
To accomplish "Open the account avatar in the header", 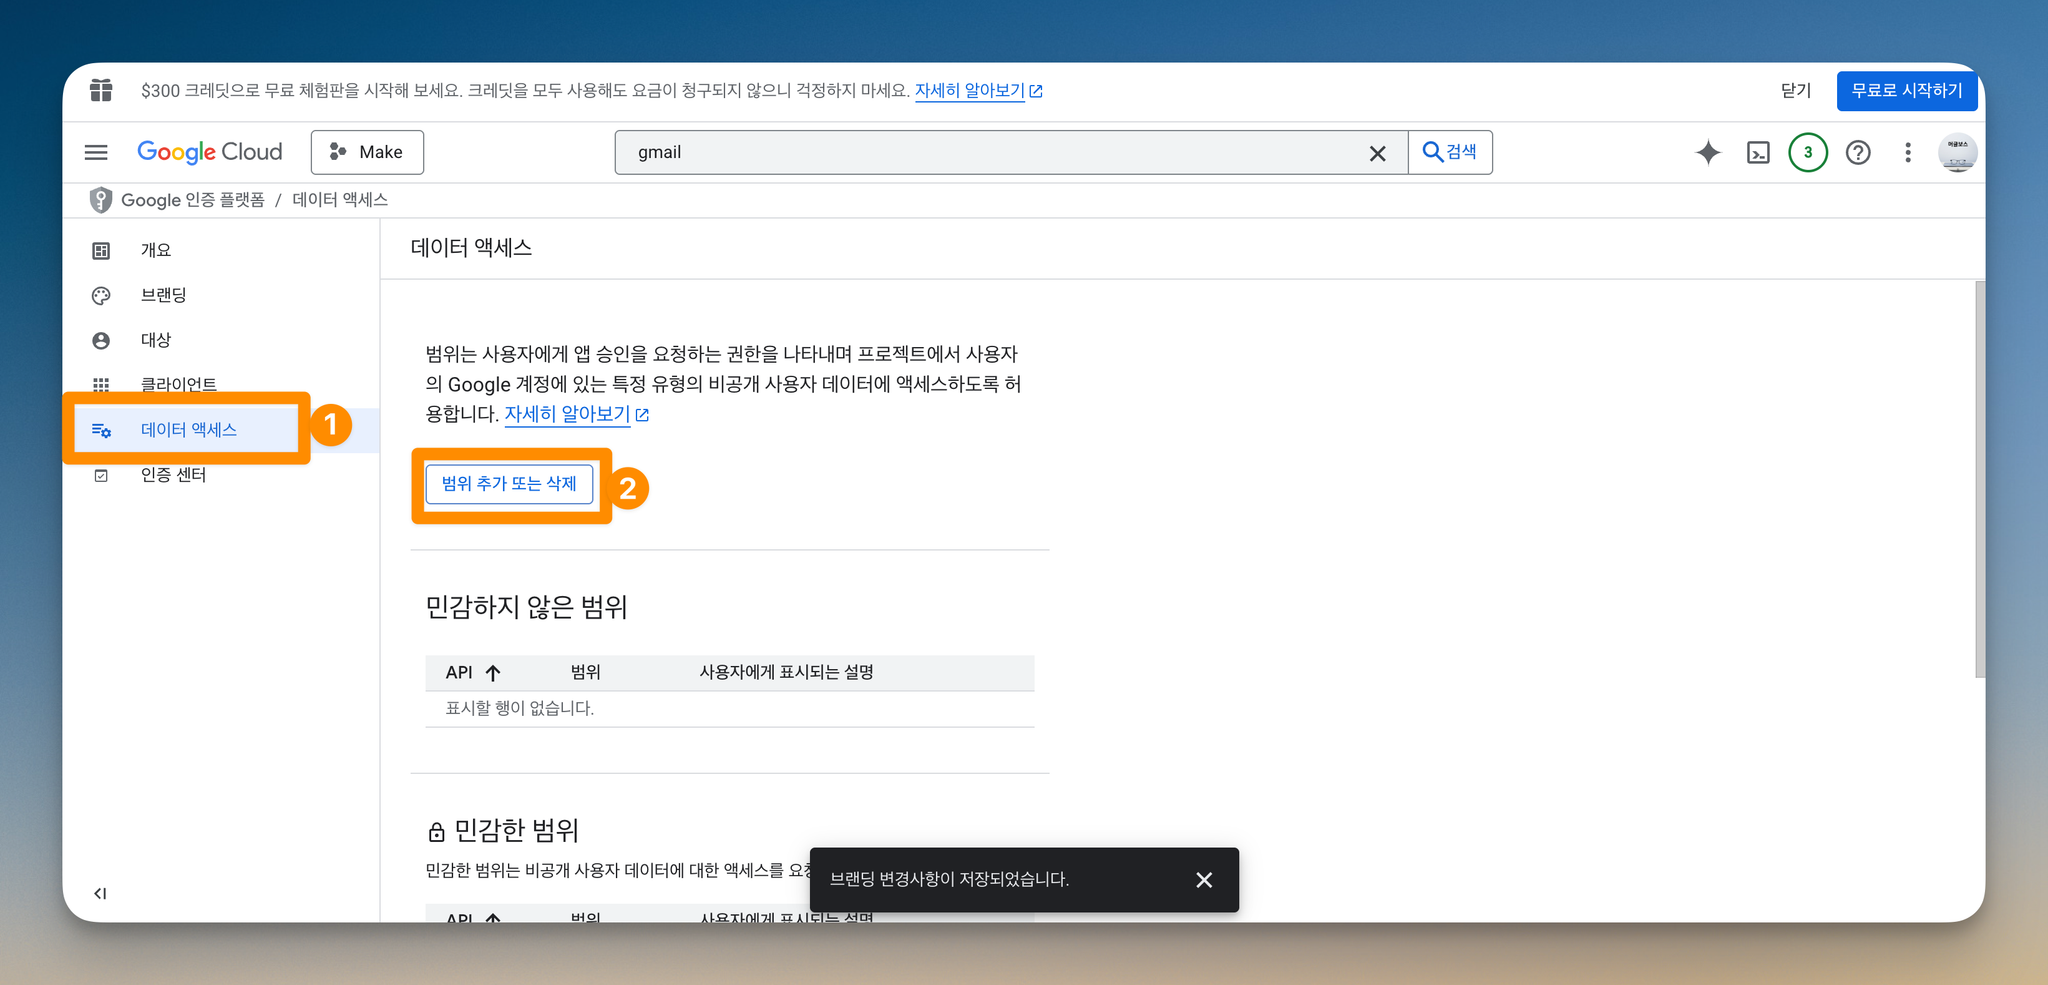I will point(1957,152).
